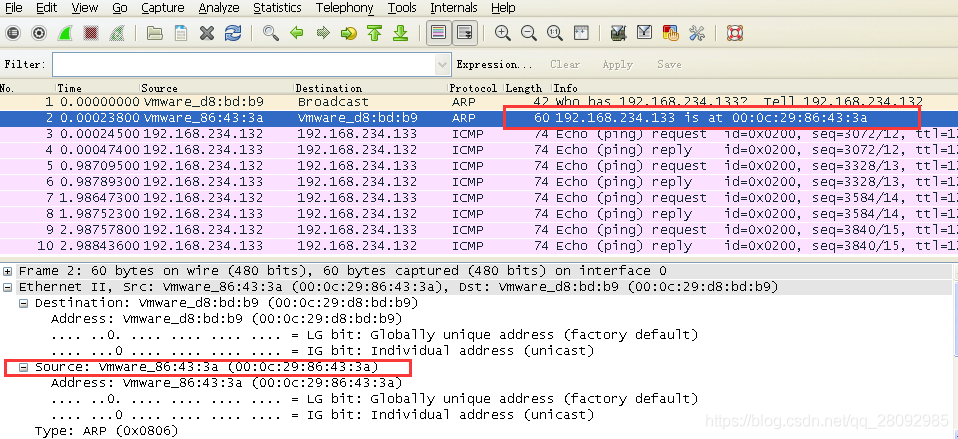Open capture options icon
This screenshot has height=439, width=958.
pyautogui.click(x=38, y=33)
